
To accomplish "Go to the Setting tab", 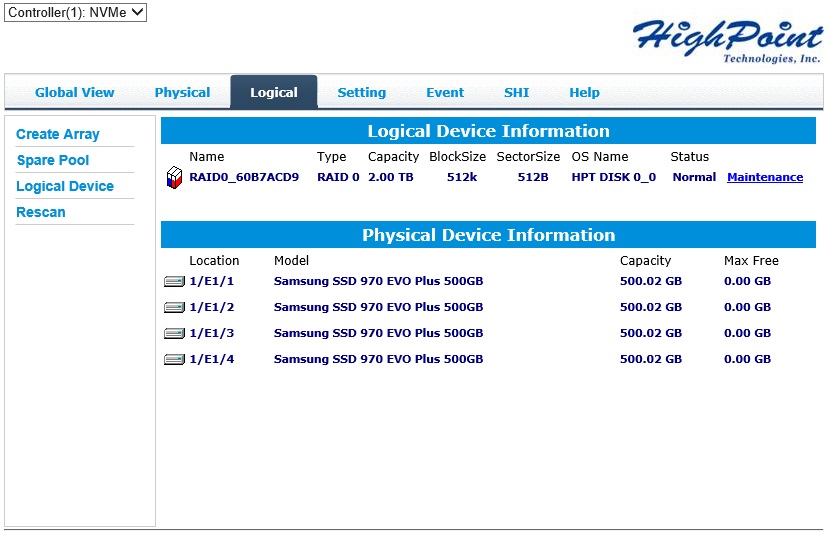I will 361,92.
